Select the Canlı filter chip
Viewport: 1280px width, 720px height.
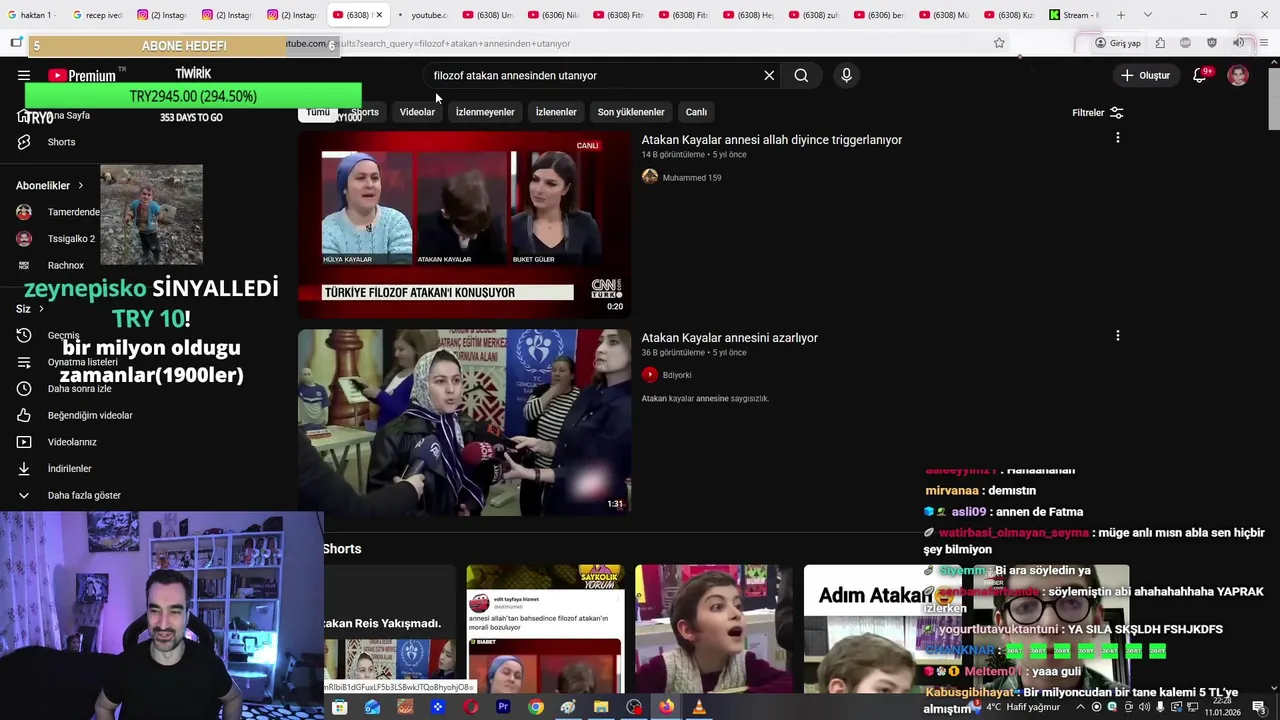pos(696,112)
